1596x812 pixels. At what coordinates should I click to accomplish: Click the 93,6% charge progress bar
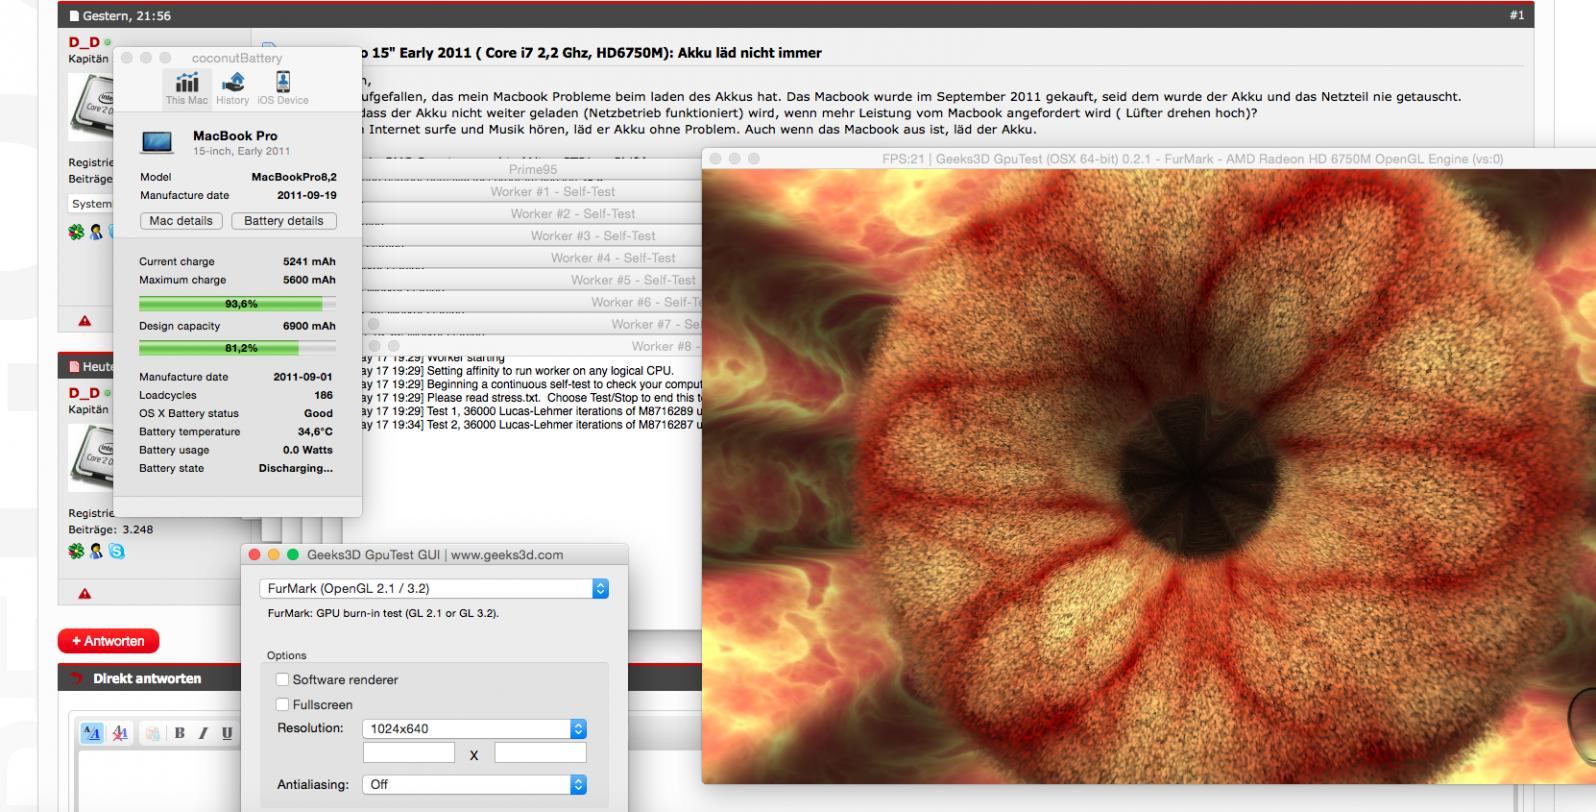tap(238, 304)
